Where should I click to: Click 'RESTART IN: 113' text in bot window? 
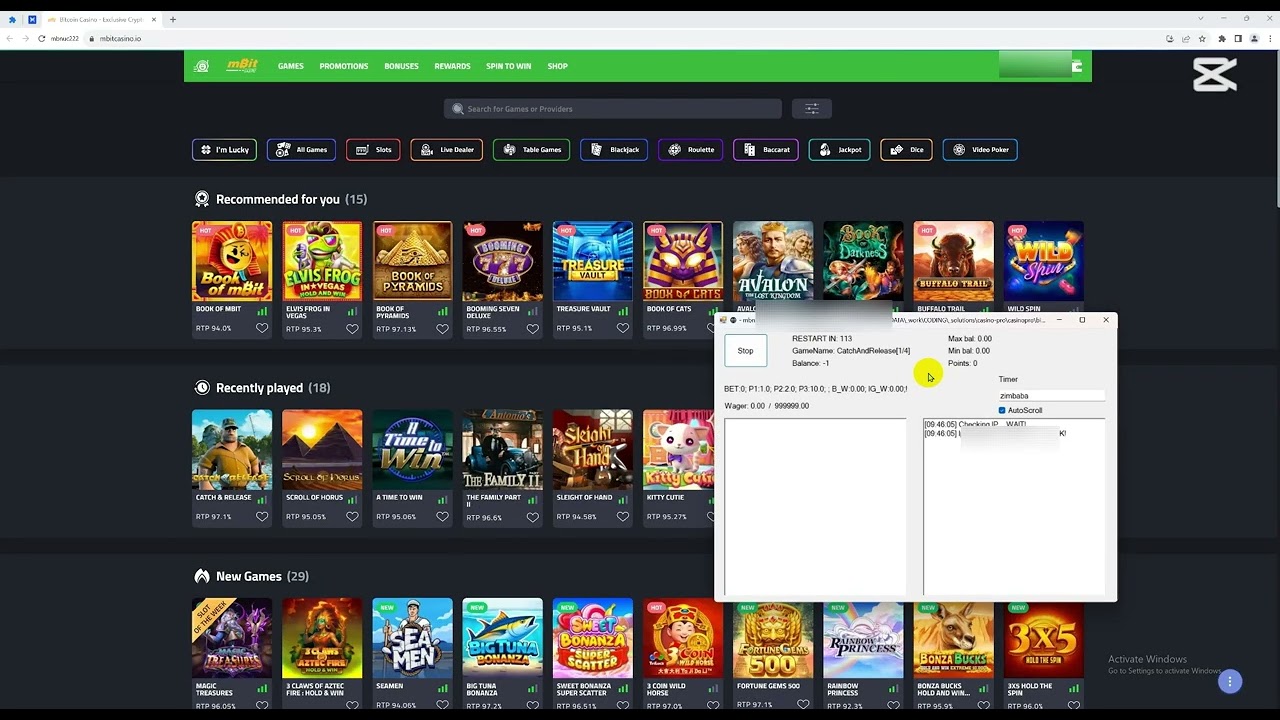coord(822,339)
